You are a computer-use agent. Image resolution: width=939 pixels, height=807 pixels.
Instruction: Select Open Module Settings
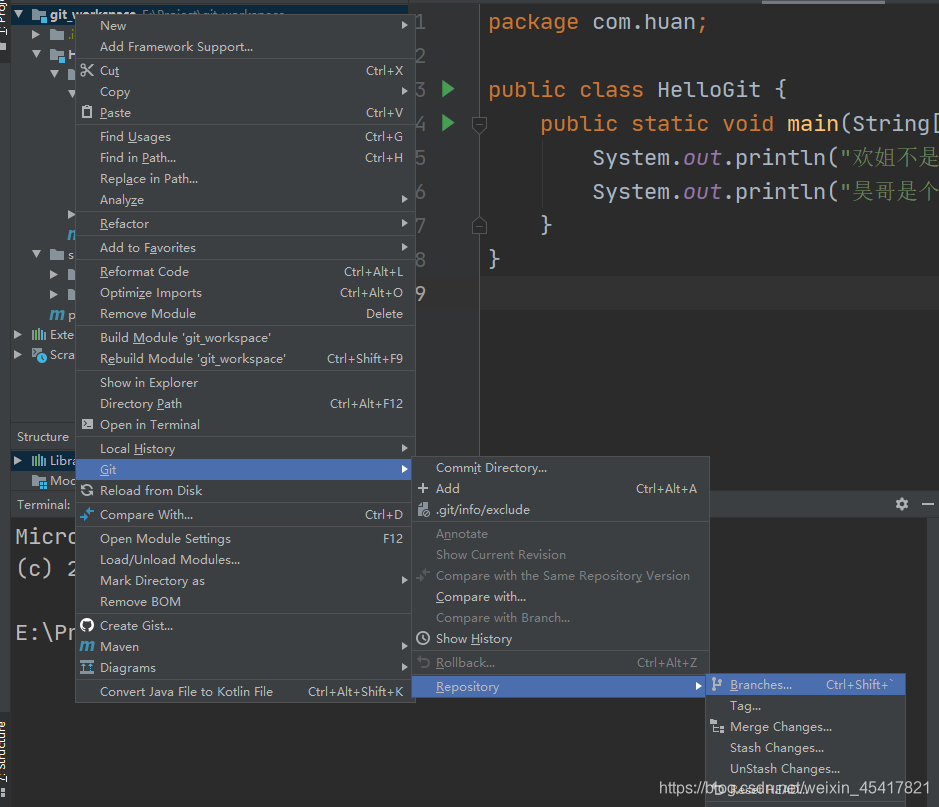[x=246, y=538]
